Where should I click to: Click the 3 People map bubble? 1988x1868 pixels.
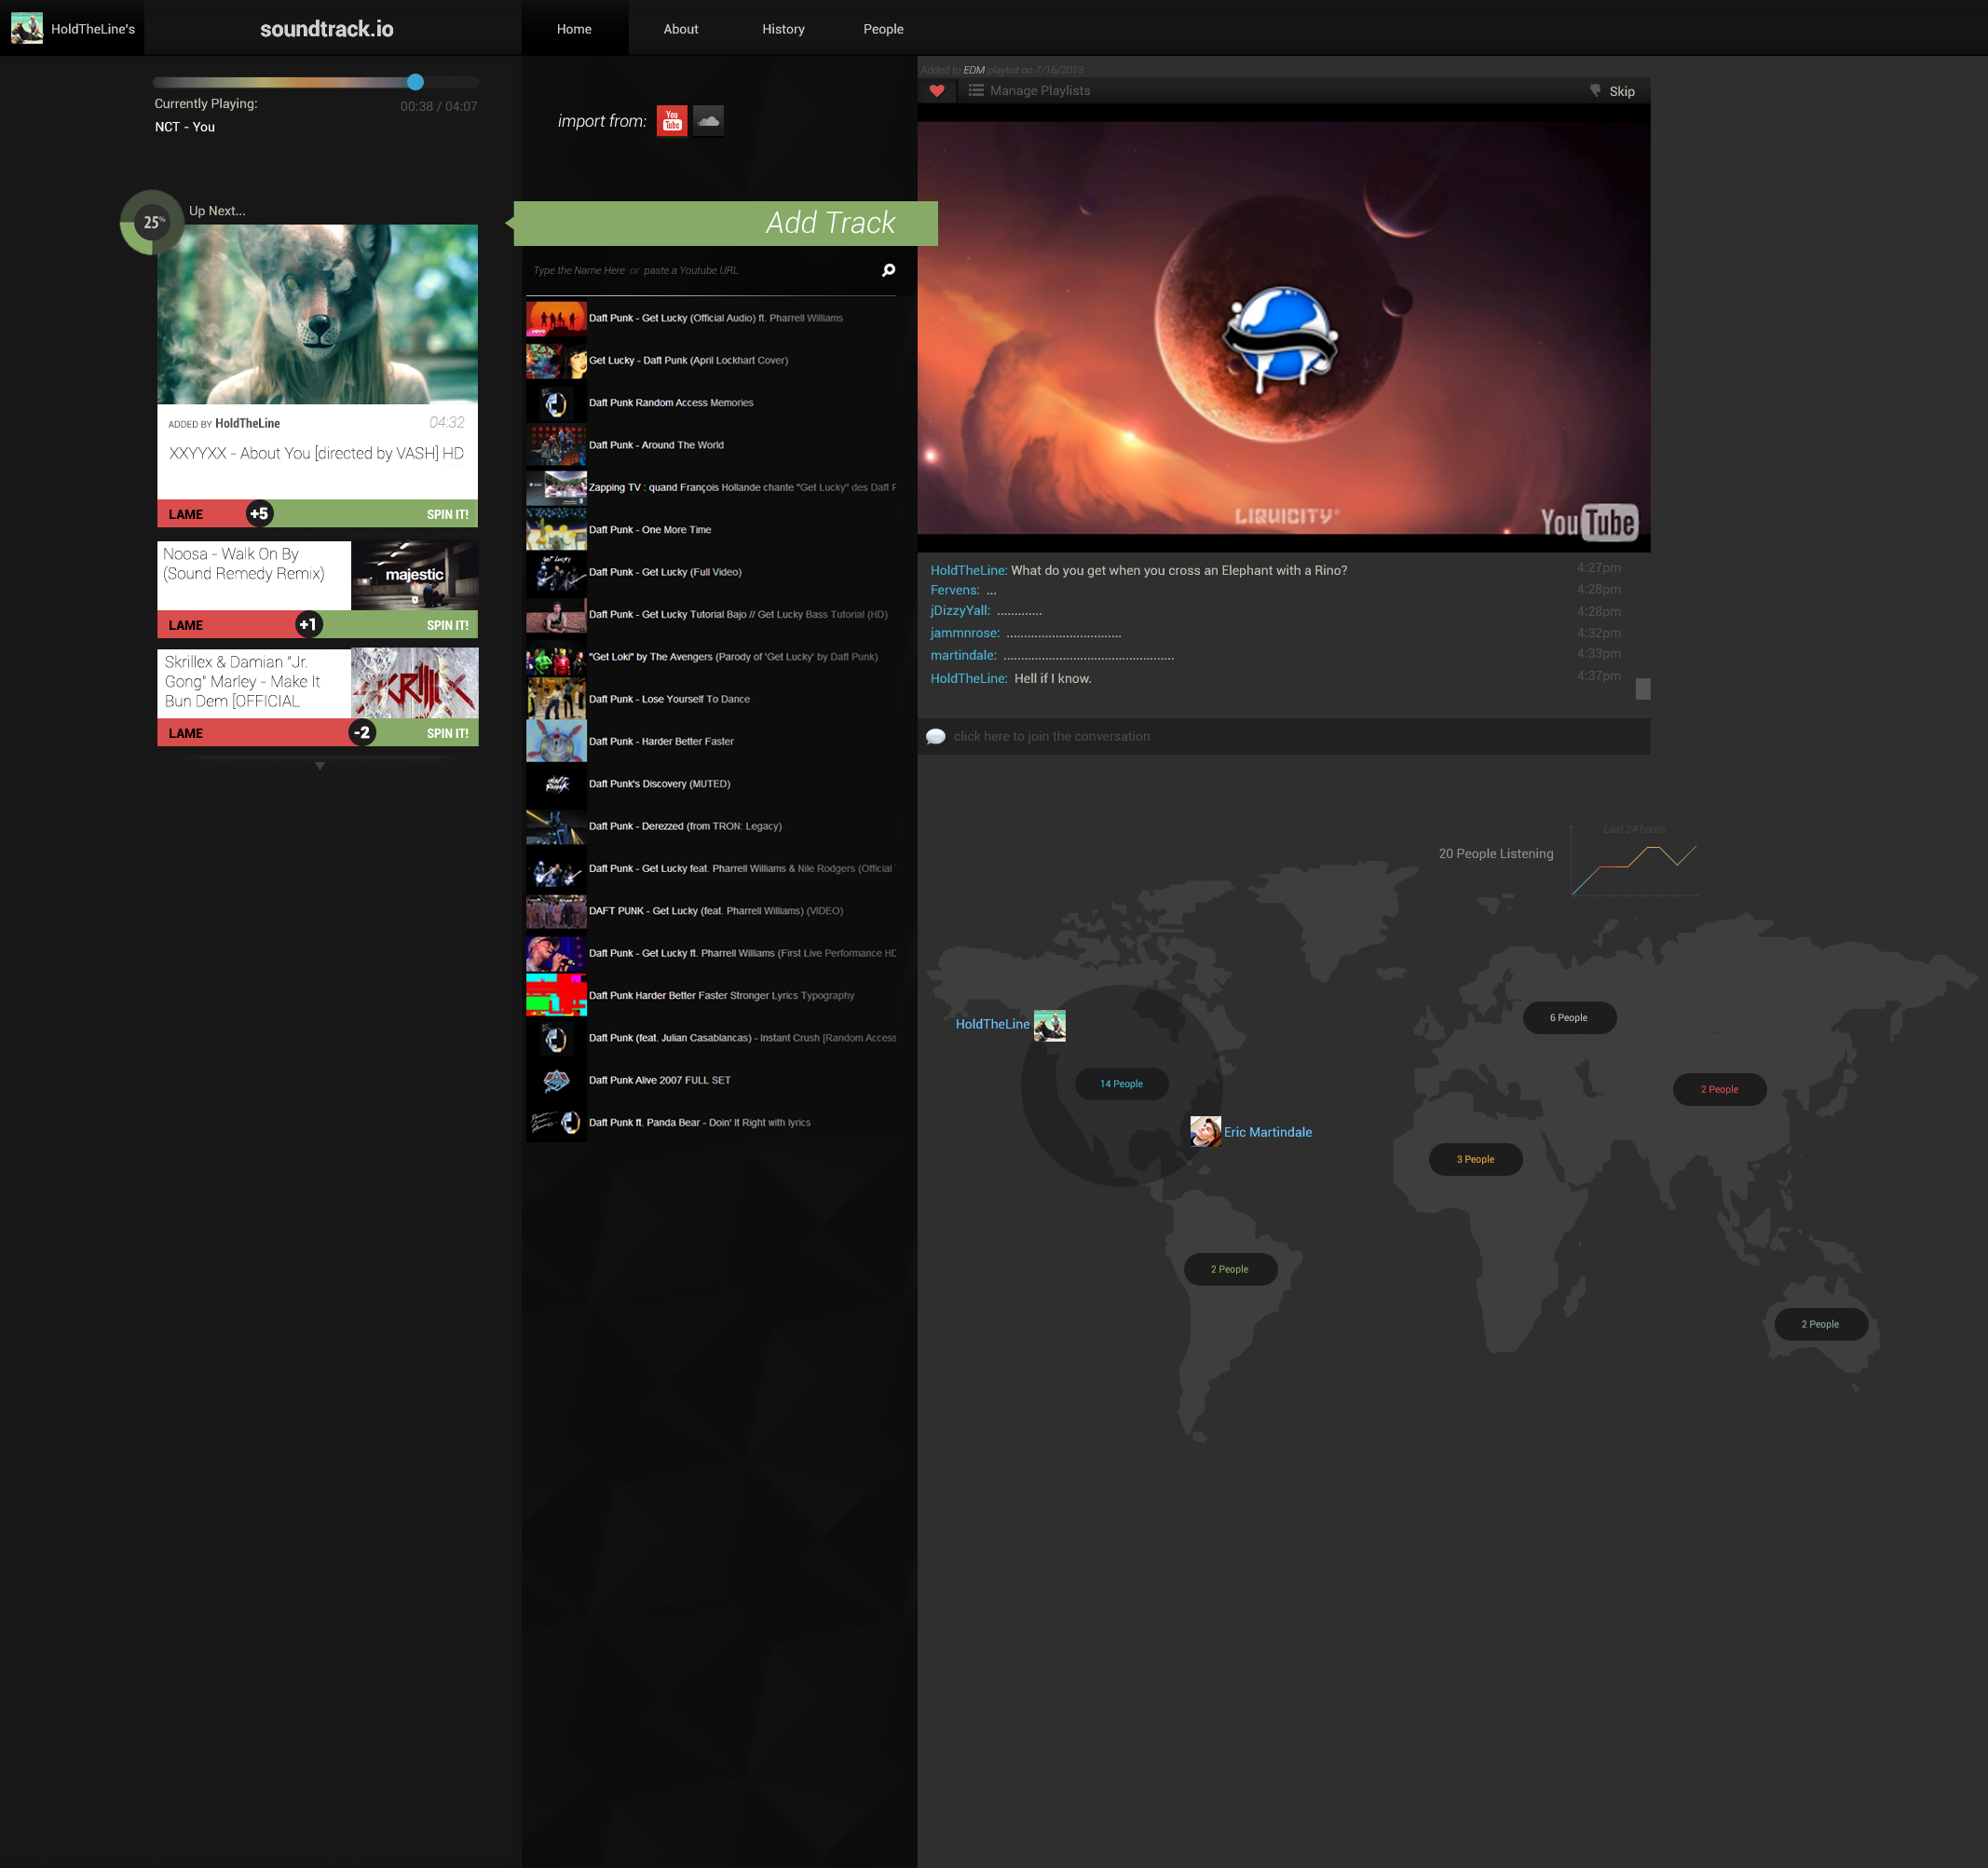pyautogui.click(x=1475, y=1160)
